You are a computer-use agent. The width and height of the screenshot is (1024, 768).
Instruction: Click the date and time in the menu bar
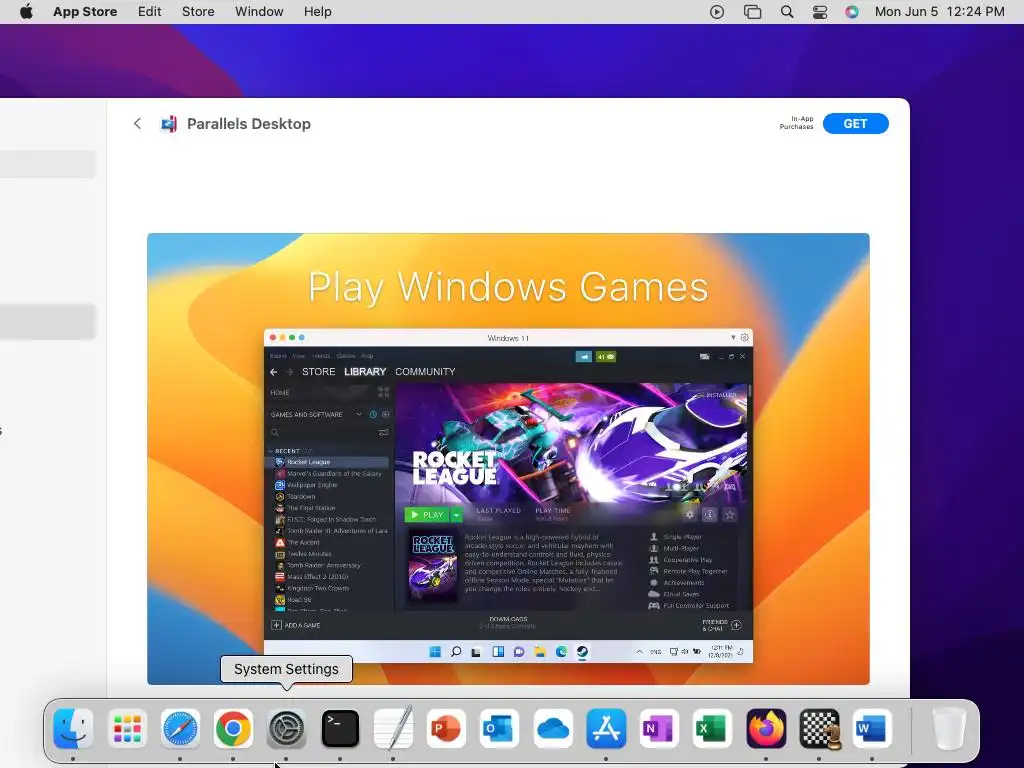click(939, 12)
